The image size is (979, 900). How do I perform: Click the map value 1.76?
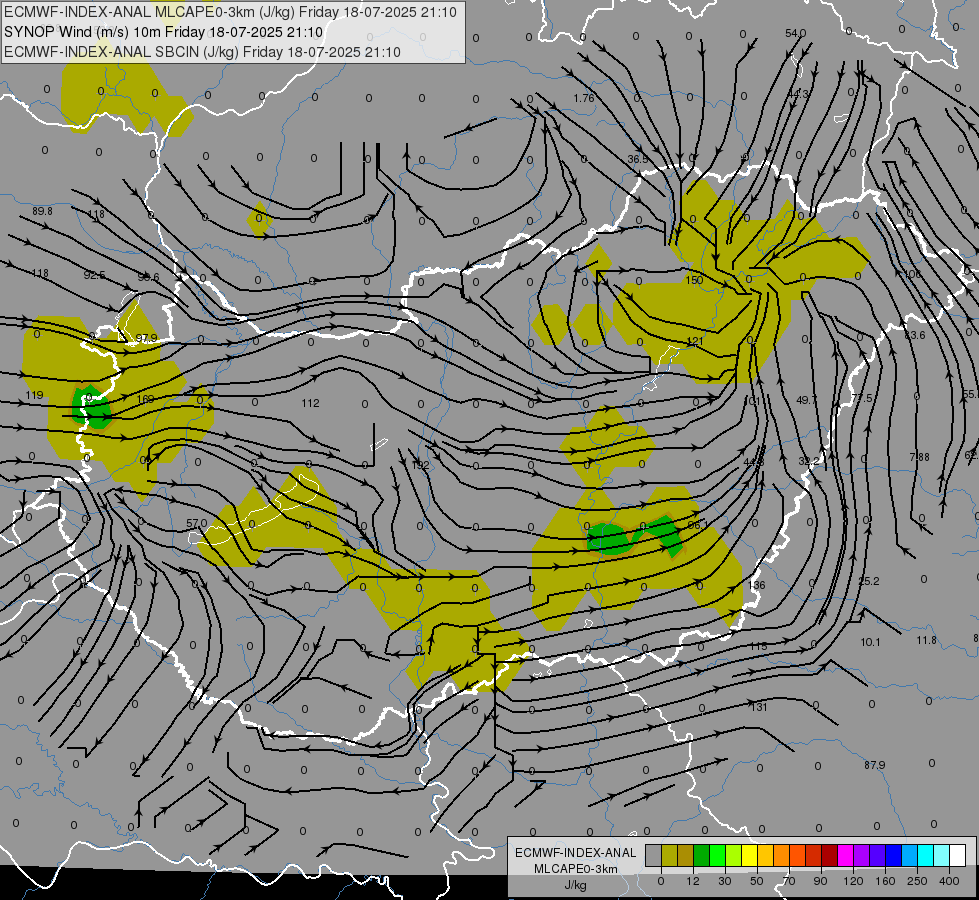(x=584, y=98)
